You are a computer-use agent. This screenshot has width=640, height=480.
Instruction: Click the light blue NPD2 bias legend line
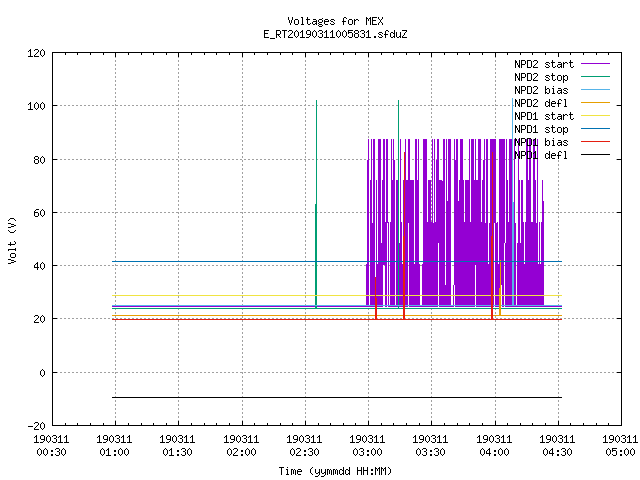pos(596,89)
